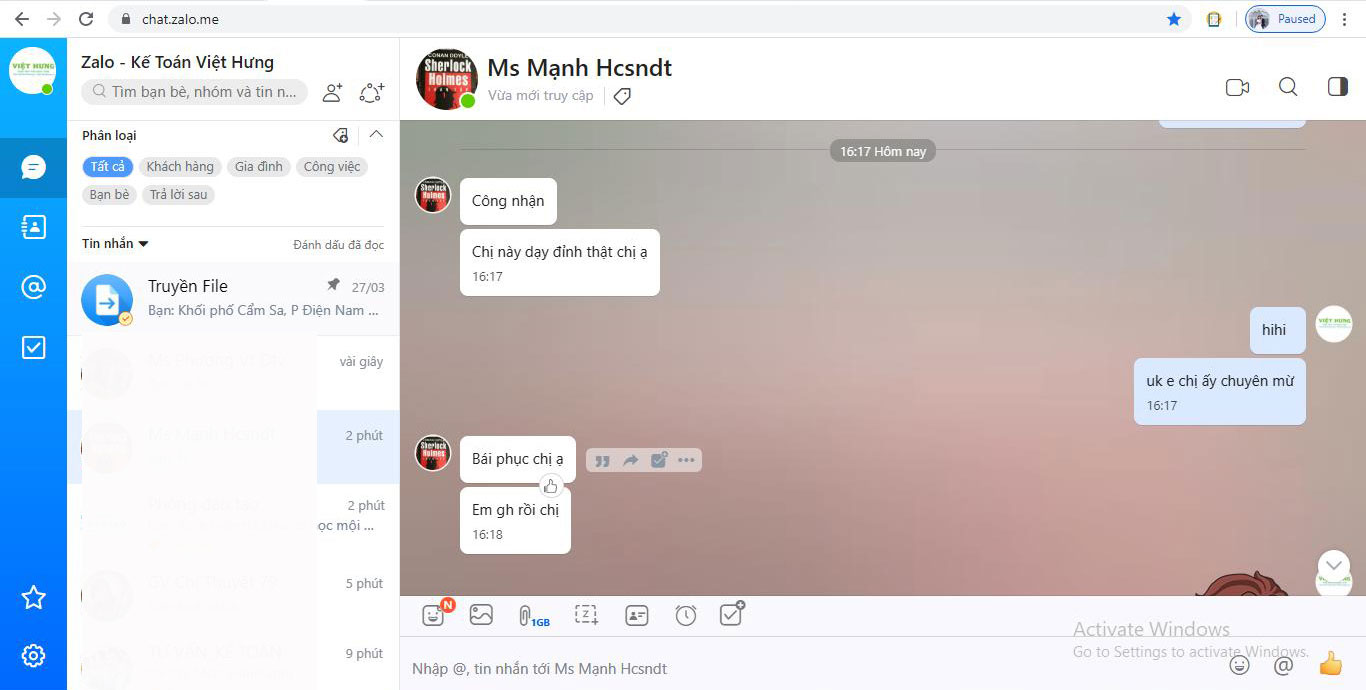Viewport: 1366px width, 690px height.
Task: Search messages in this conversation
Action: tap(1288, 88)
